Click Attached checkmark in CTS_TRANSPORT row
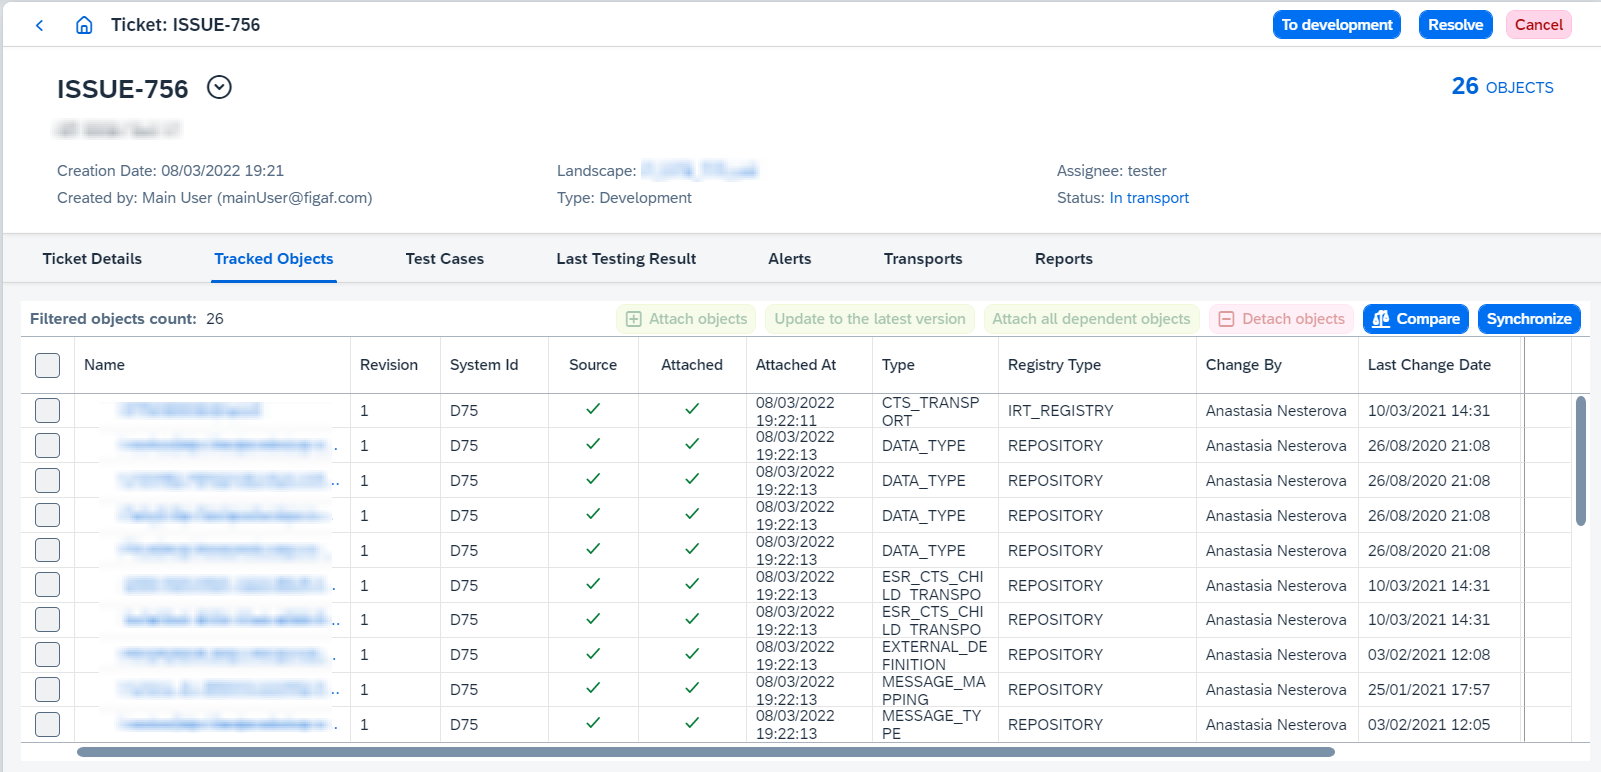Image resolution: width=1601 pixels, height=772 pixels. [x=692, y=409]
